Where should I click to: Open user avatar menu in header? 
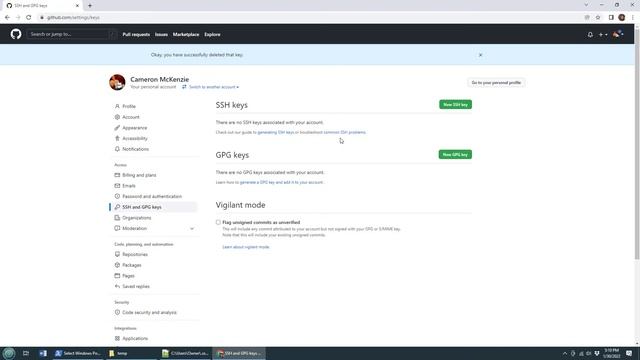pos(618,34)
